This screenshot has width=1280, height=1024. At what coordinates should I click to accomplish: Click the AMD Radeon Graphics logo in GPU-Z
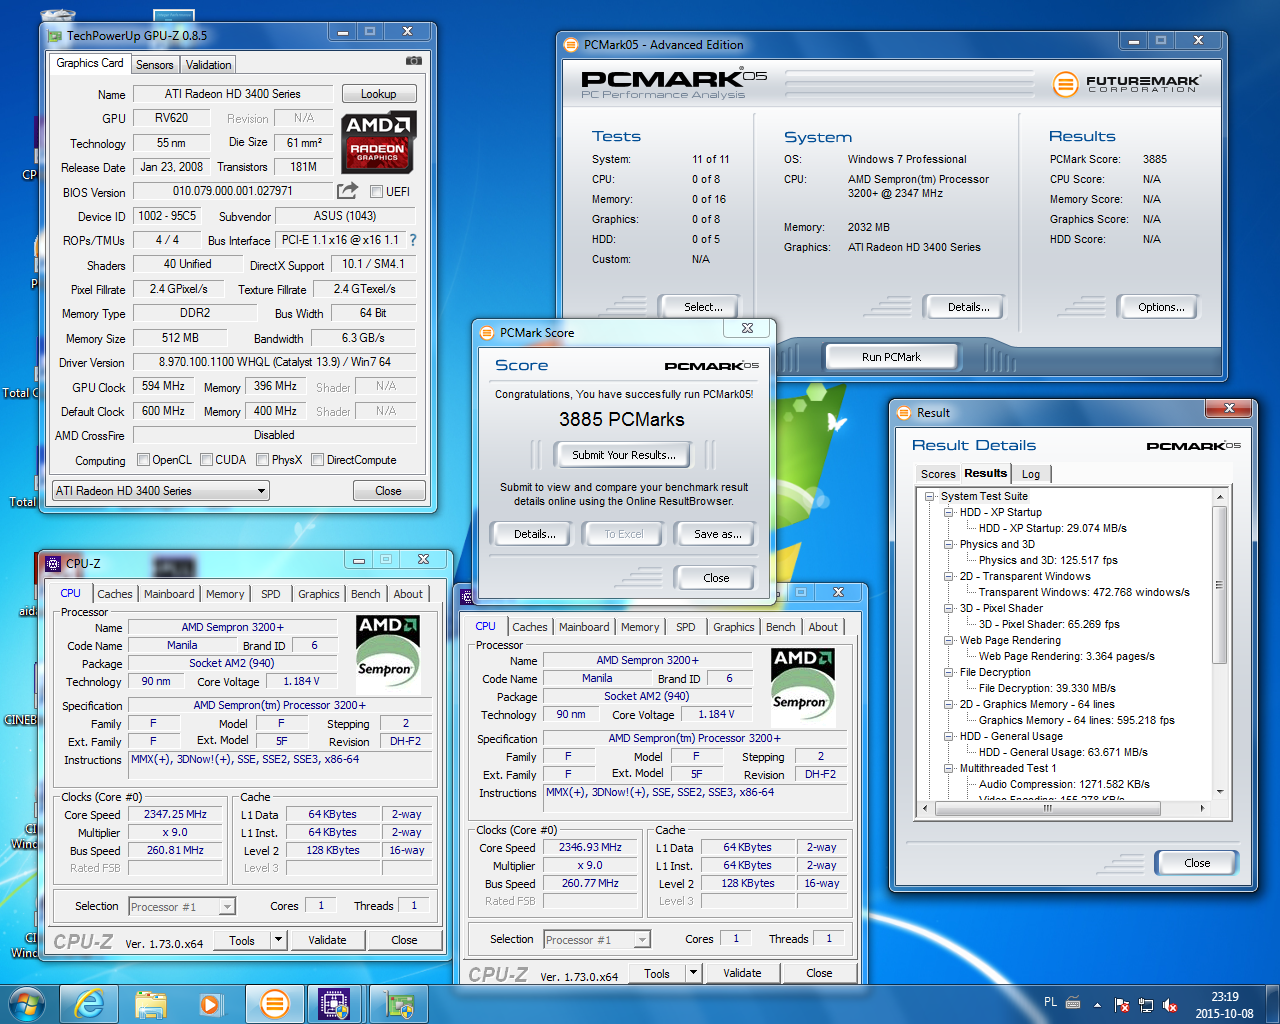click(x=378, y=142)
